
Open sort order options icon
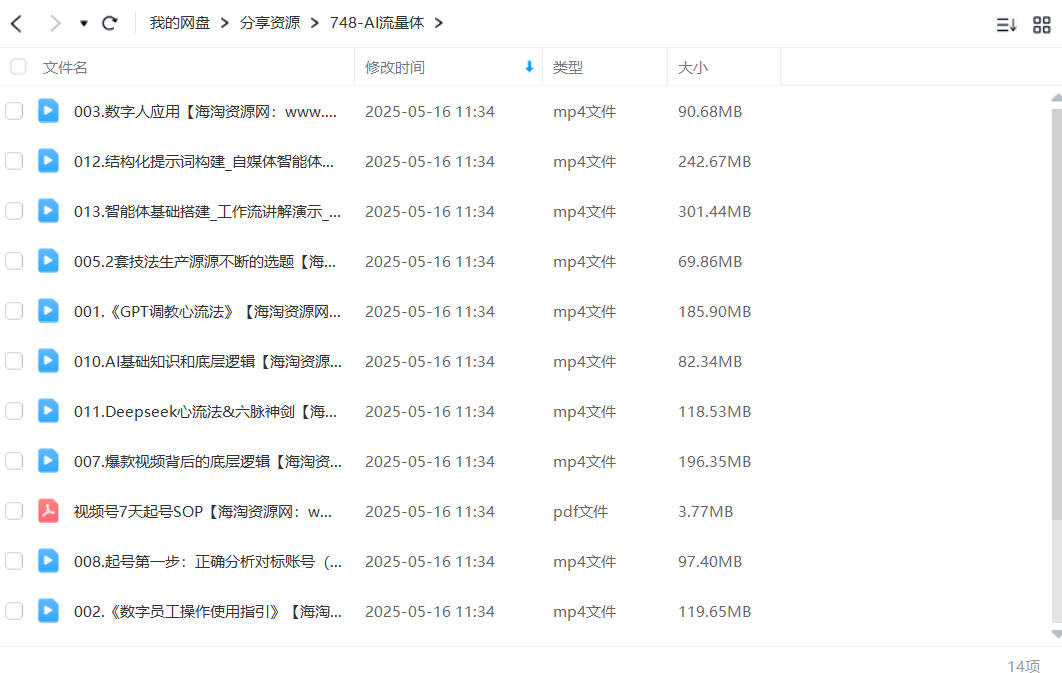1006,25
